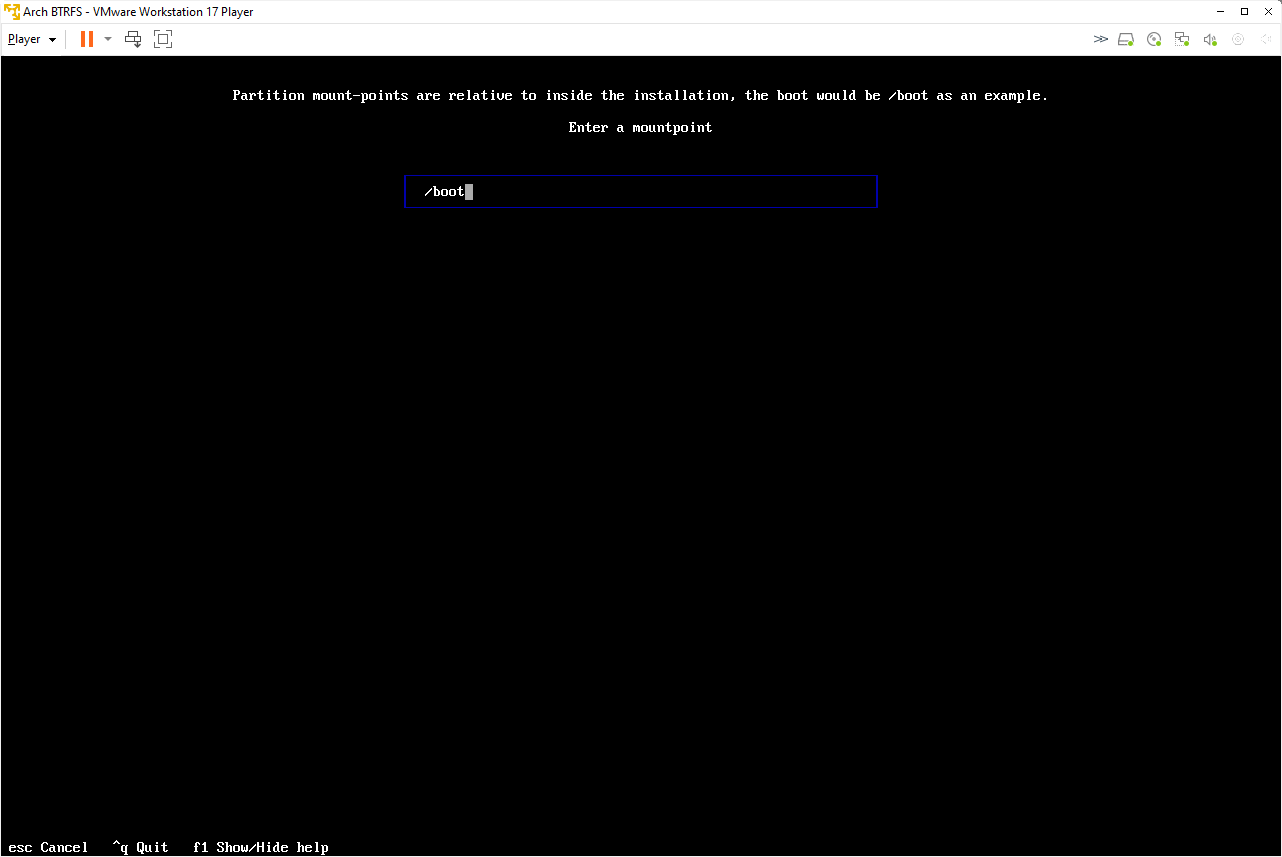Expand the power options dropdown arrow
This screenshot has width=1282, height=857.
point(108,39)
